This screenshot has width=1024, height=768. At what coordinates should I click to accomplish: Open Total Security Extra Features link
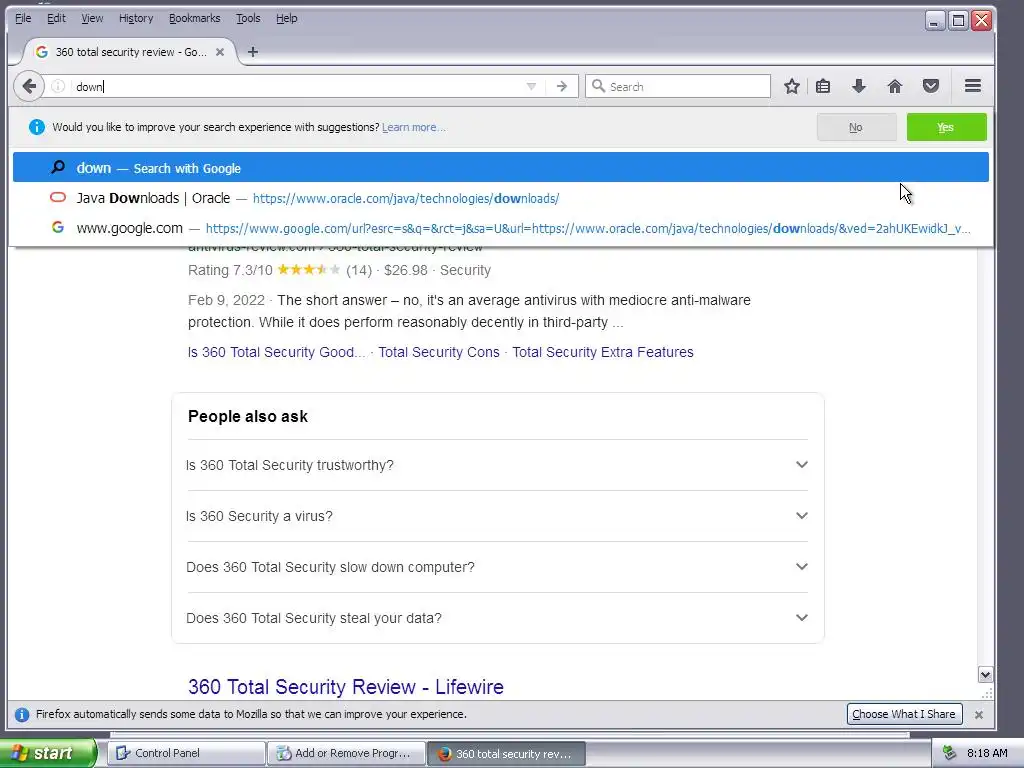(x=603, y=352)
